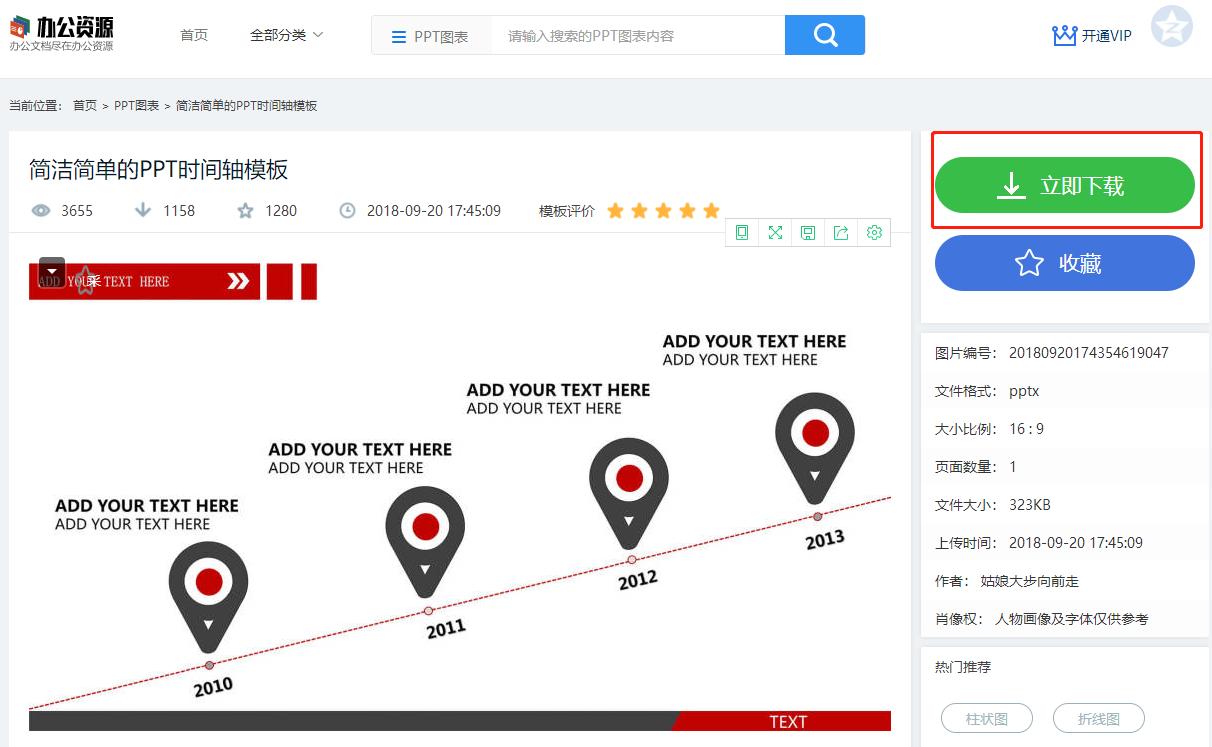Rate the template with the fifth star
1212x747 pixels.
(711, 211)
